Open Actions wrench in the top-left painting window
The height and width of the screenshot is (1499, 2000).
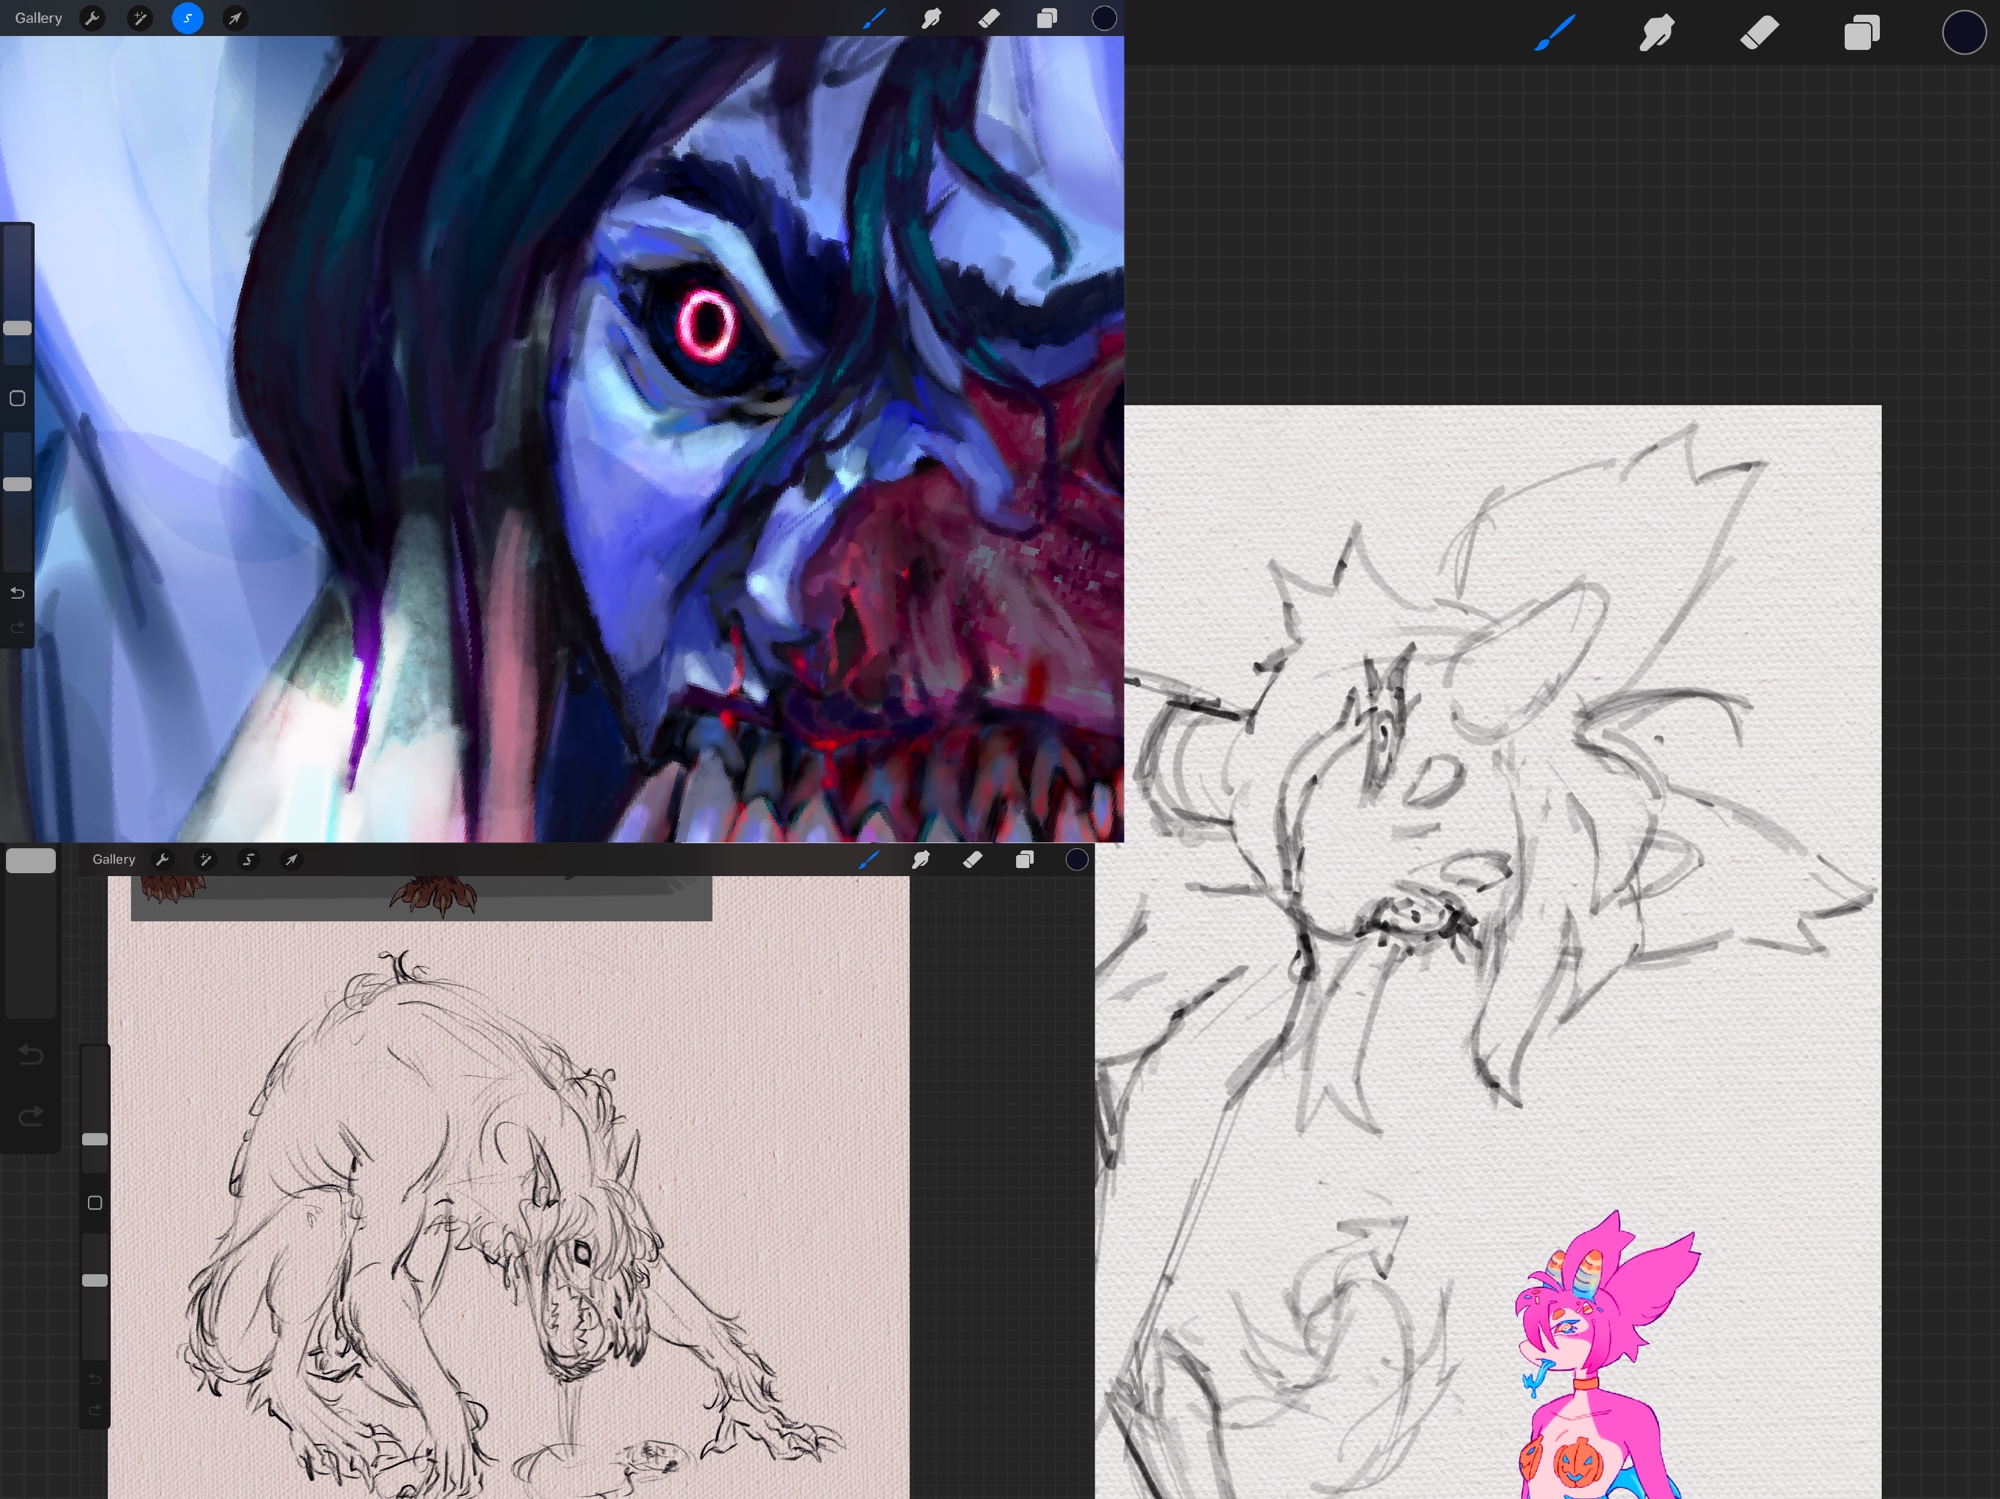coord(92,18)
